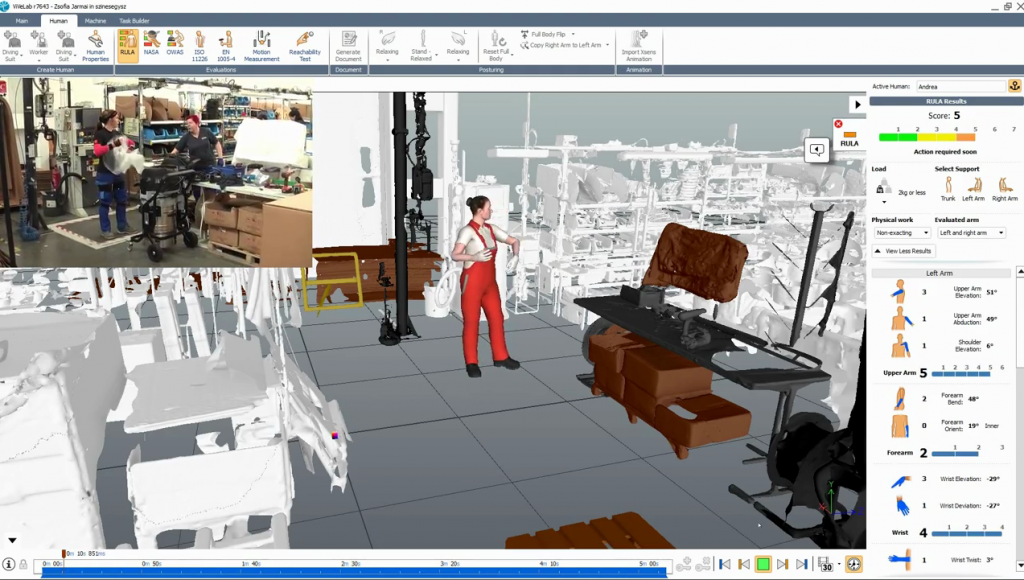Expand the Load weight selector

tap(884, 202)
